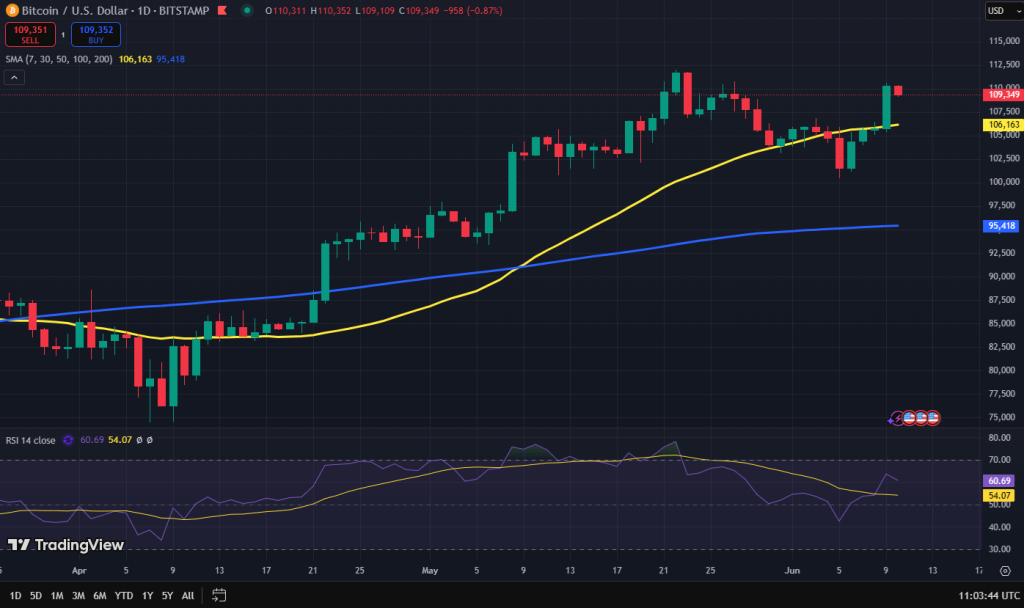
Task: Select the All timeframe range
Action: pos(188,595)
